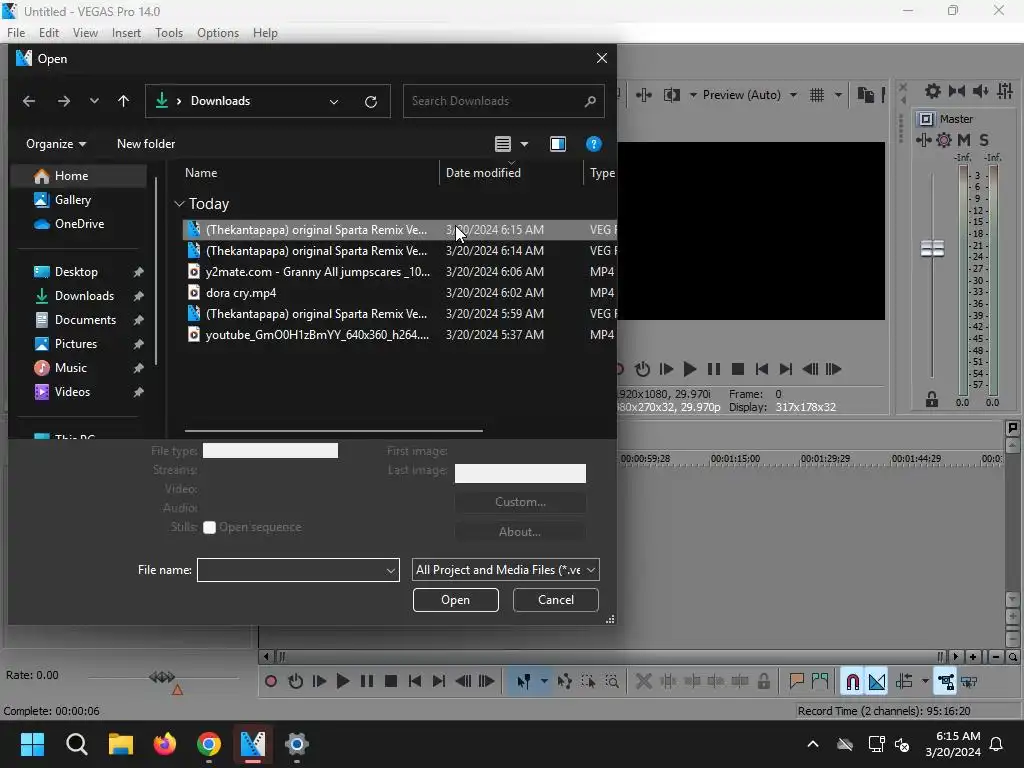This screenshot has width=1024, height=768.
Task: Select the Zoom Edit tool
Action: click(x=612, y=681)
